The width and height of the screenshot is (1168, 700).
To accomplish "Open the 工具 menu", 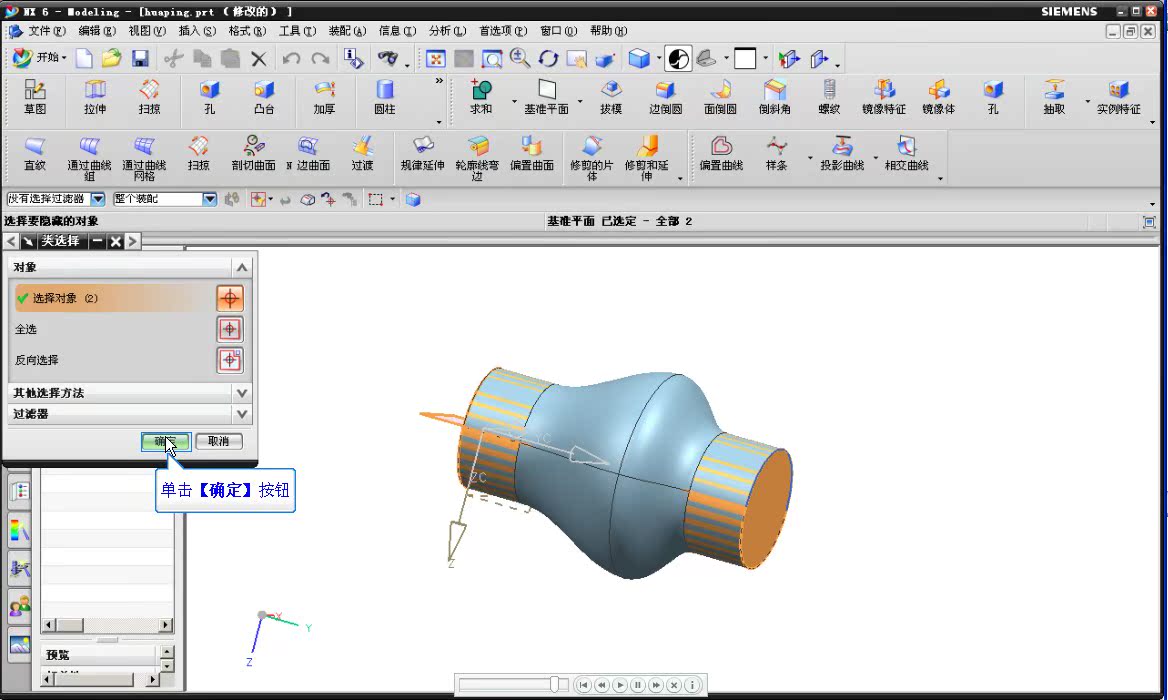I will coord(297,31).
